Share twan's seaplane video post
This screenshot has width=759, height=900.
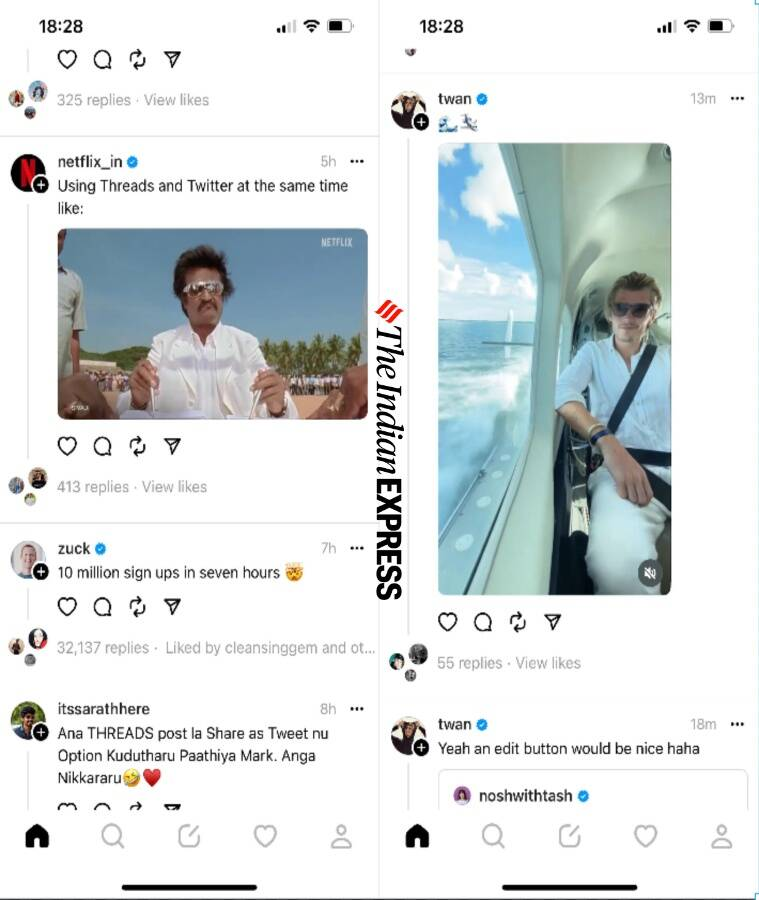[x=552, y=622]
